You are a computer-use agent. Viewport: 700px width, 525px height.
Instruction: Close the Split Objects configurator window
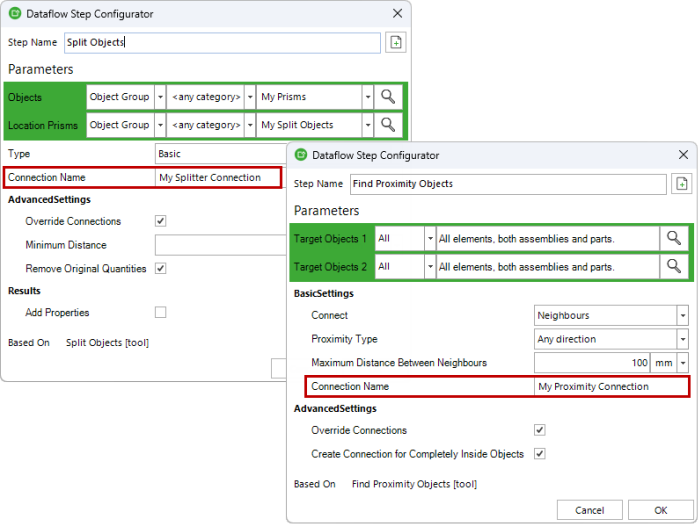[x=397, y=13]
